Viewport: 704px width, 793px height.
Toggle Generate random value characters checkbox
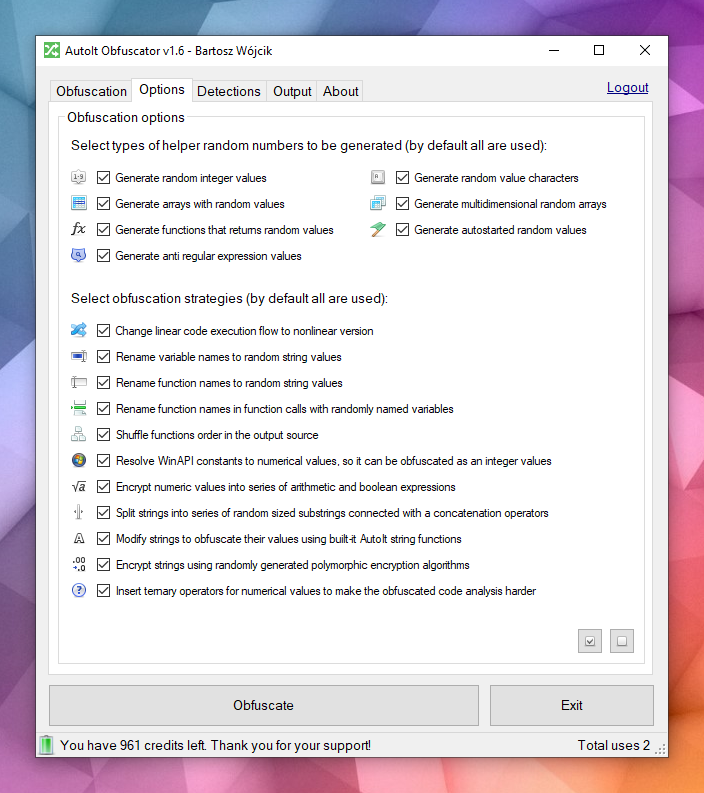click(x=402, y=178)
